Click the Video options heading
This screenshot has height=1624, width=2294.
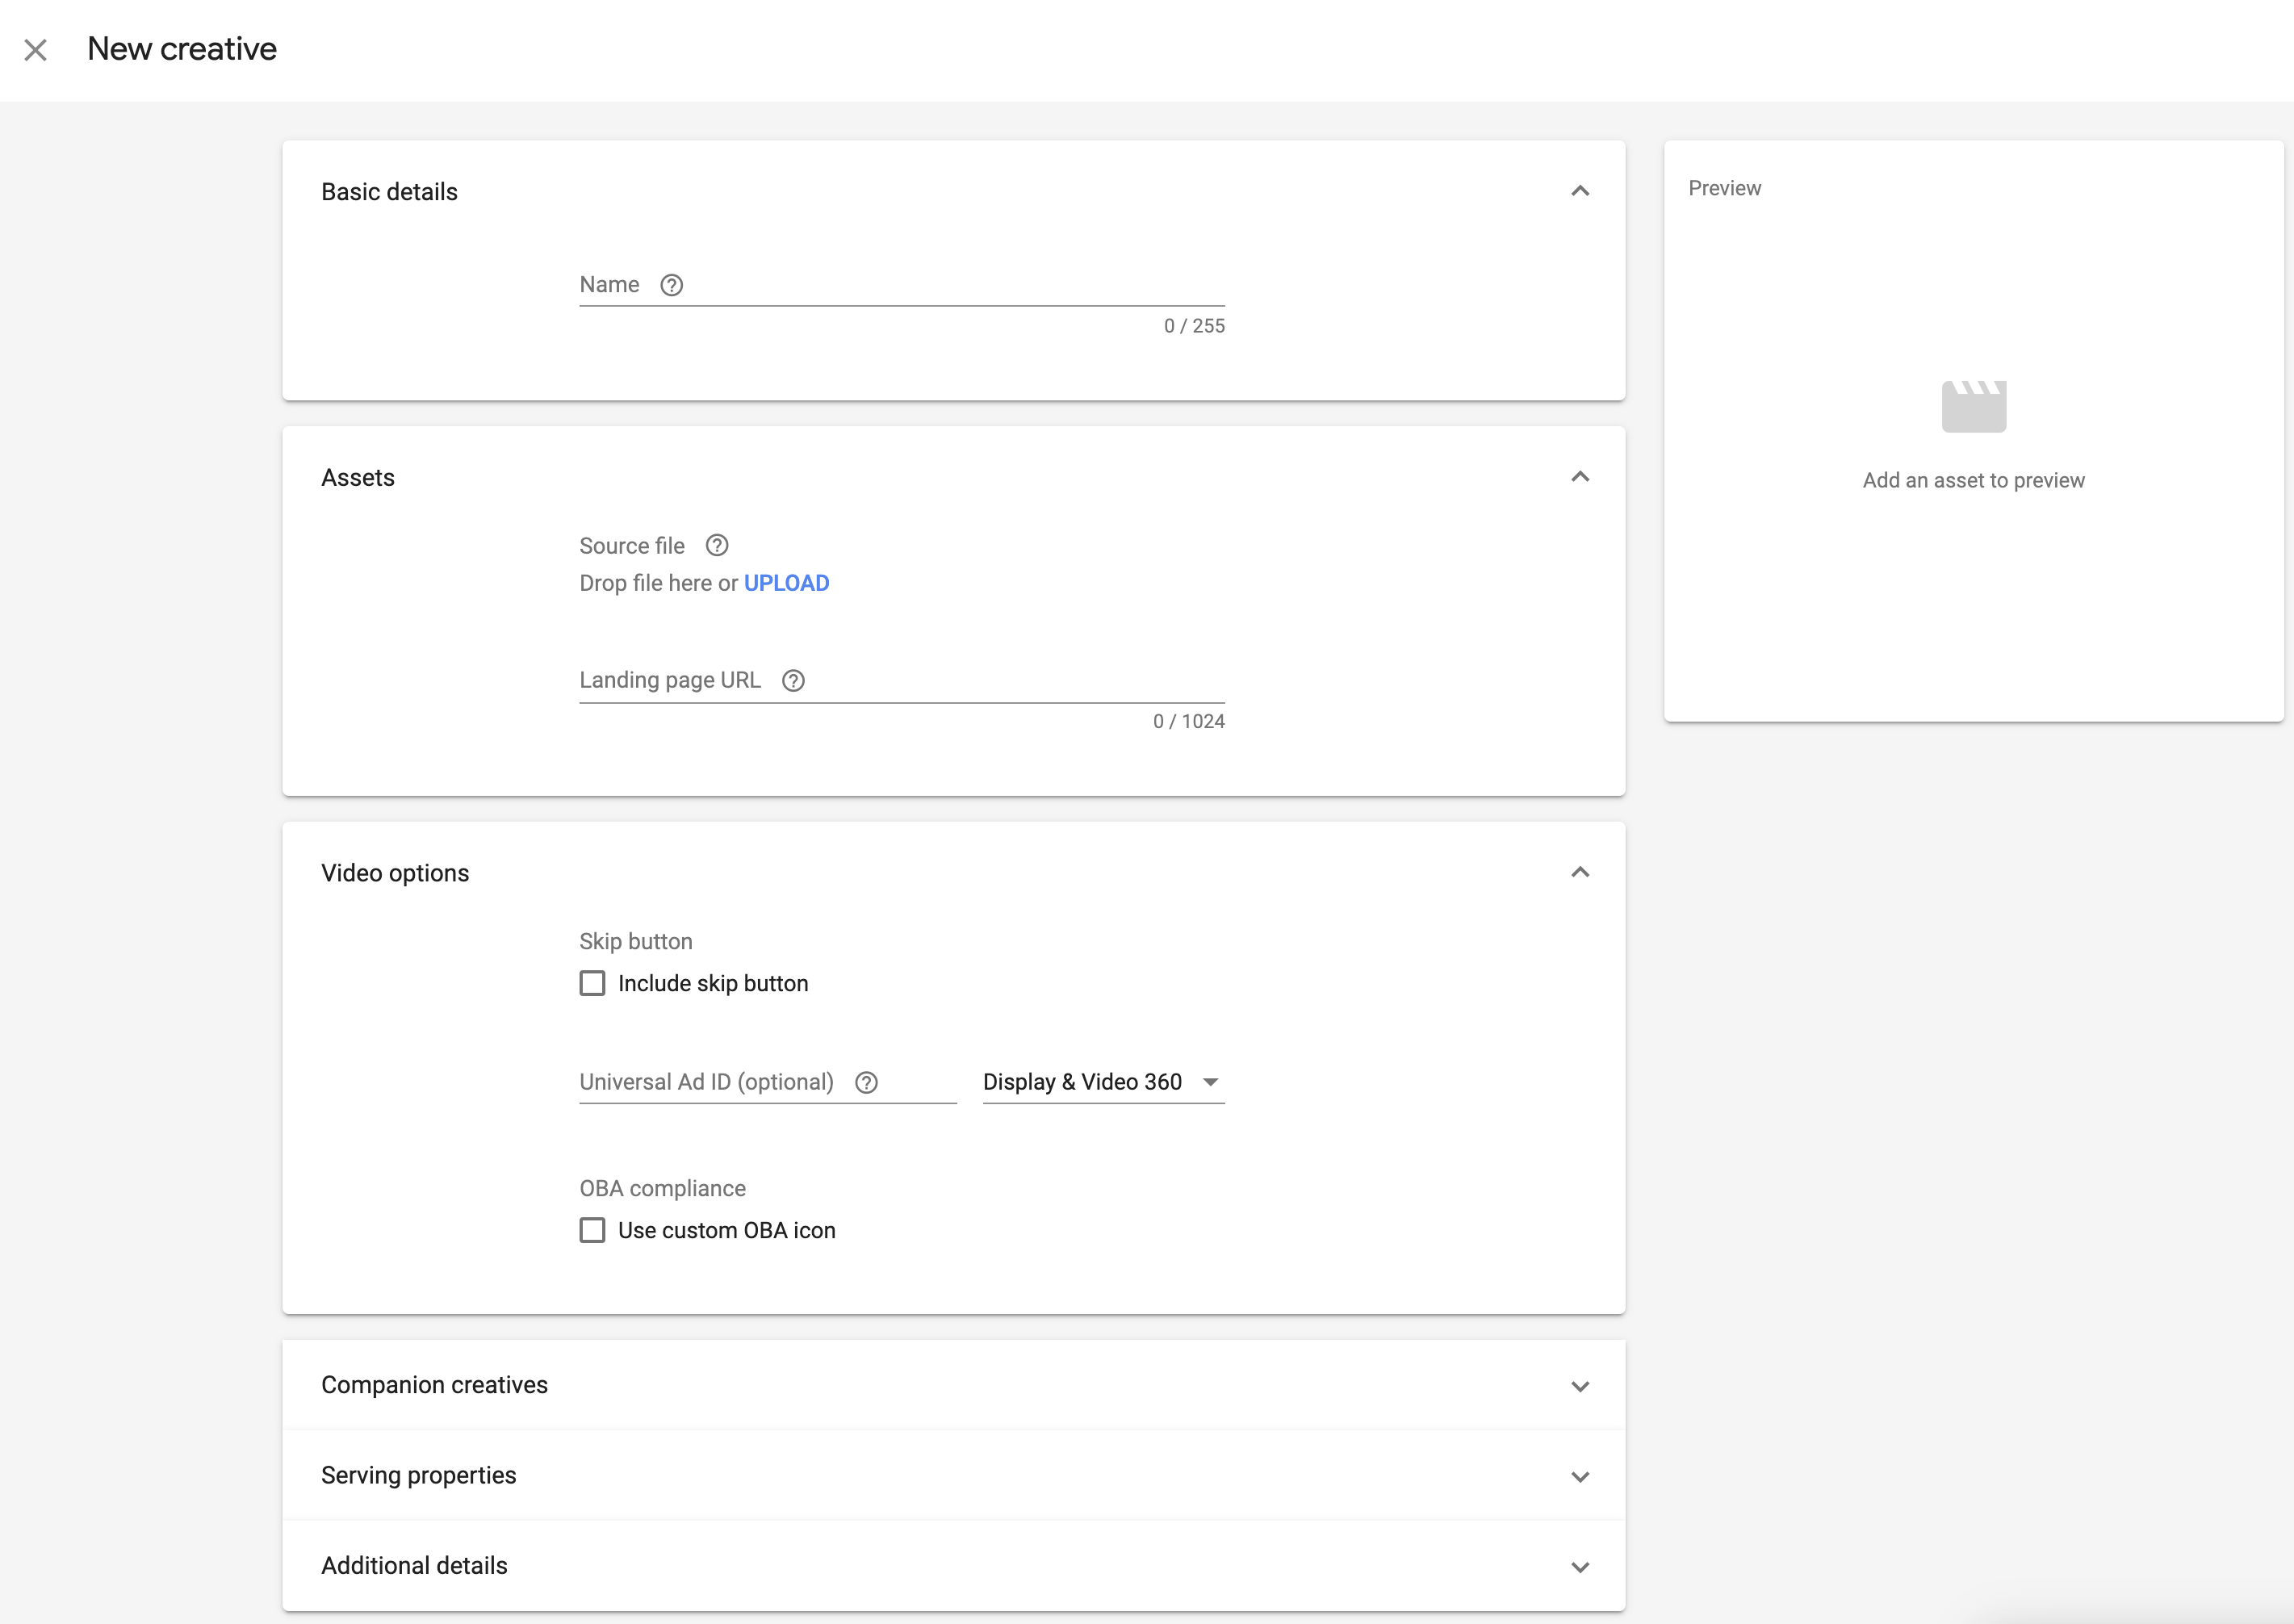tap(395, 874)
